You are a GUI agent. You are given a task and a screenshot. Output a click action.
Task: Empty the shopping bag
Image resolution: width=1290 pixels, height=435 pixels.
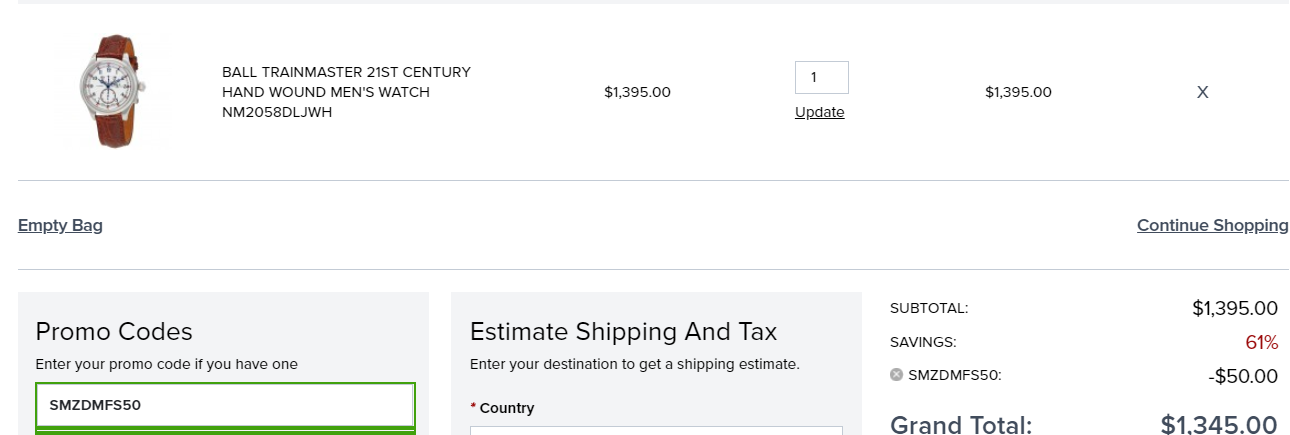(x=60, y=225)
